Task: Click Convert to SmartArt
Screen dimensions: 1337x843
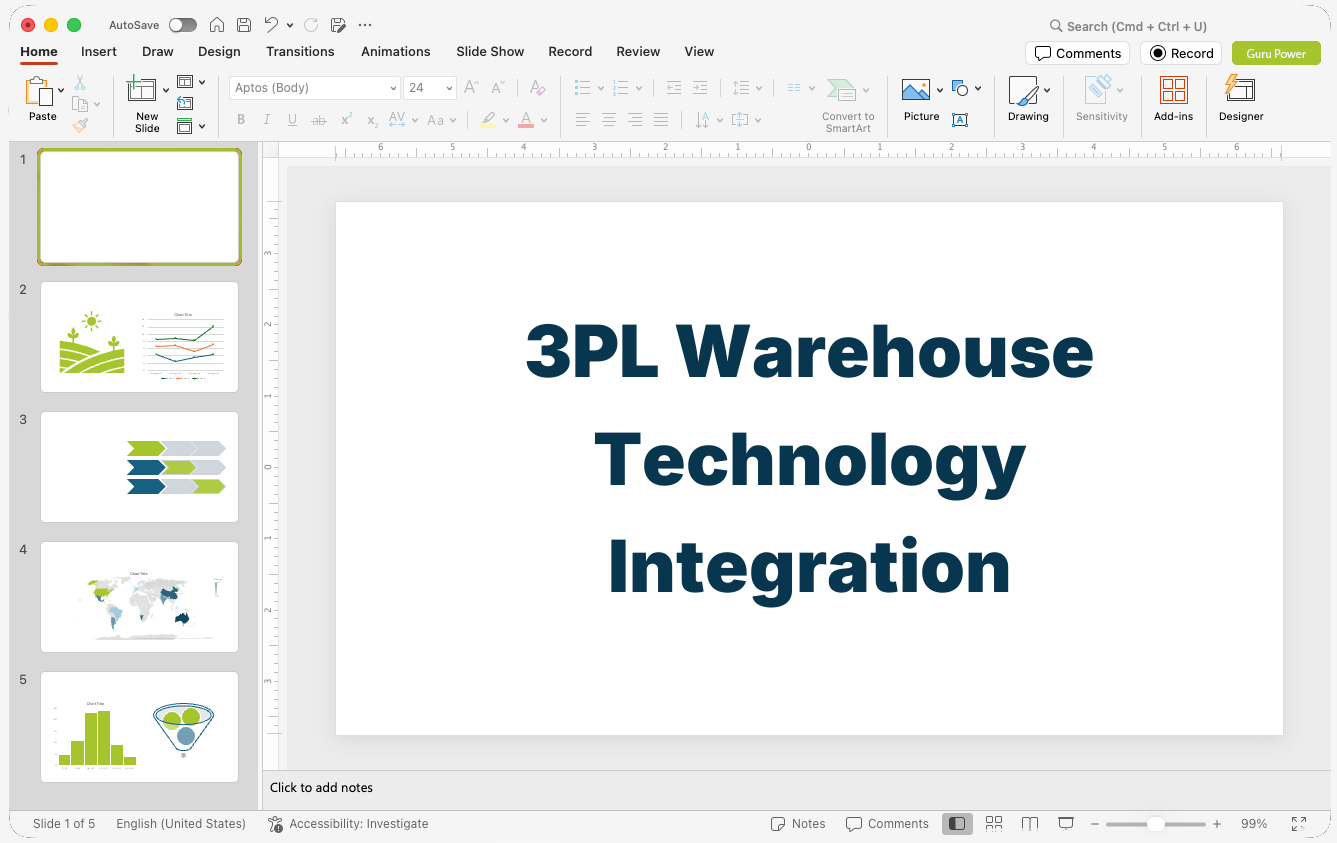Action: point(847,105)
